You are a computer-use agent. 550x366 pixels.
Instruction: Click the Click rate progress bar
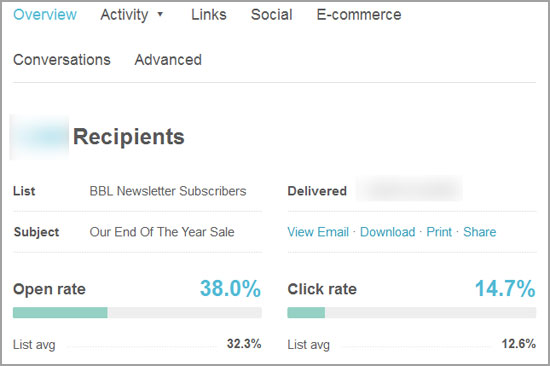coord(412,313)
